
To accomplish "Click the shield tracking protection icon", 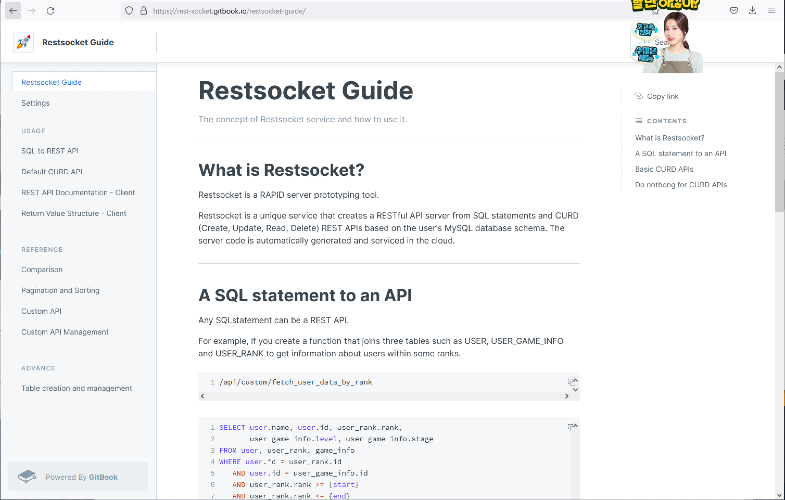I will tap(129, 10).
